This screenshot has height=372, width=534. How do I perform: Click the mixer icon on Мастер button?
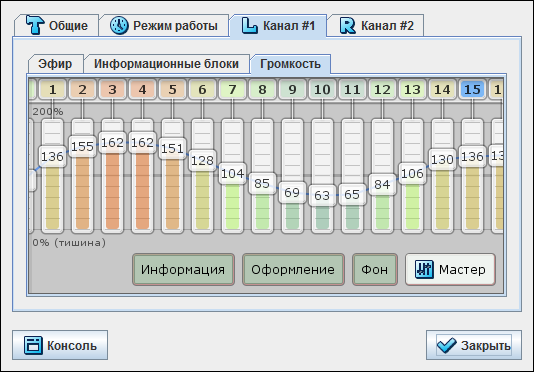(x=424, y=269)
